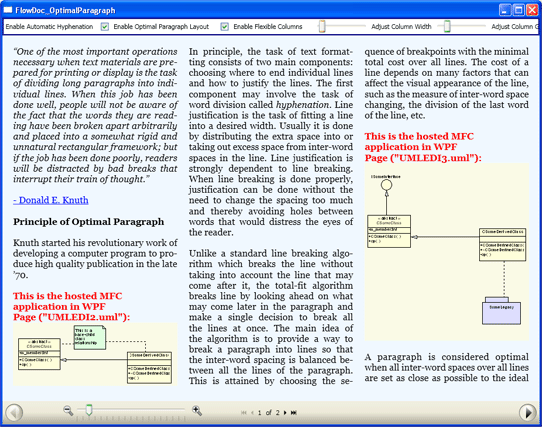The image size is (542, 427).
Task: Open the Donald E. Knuth link
Action: pos(51,200)
